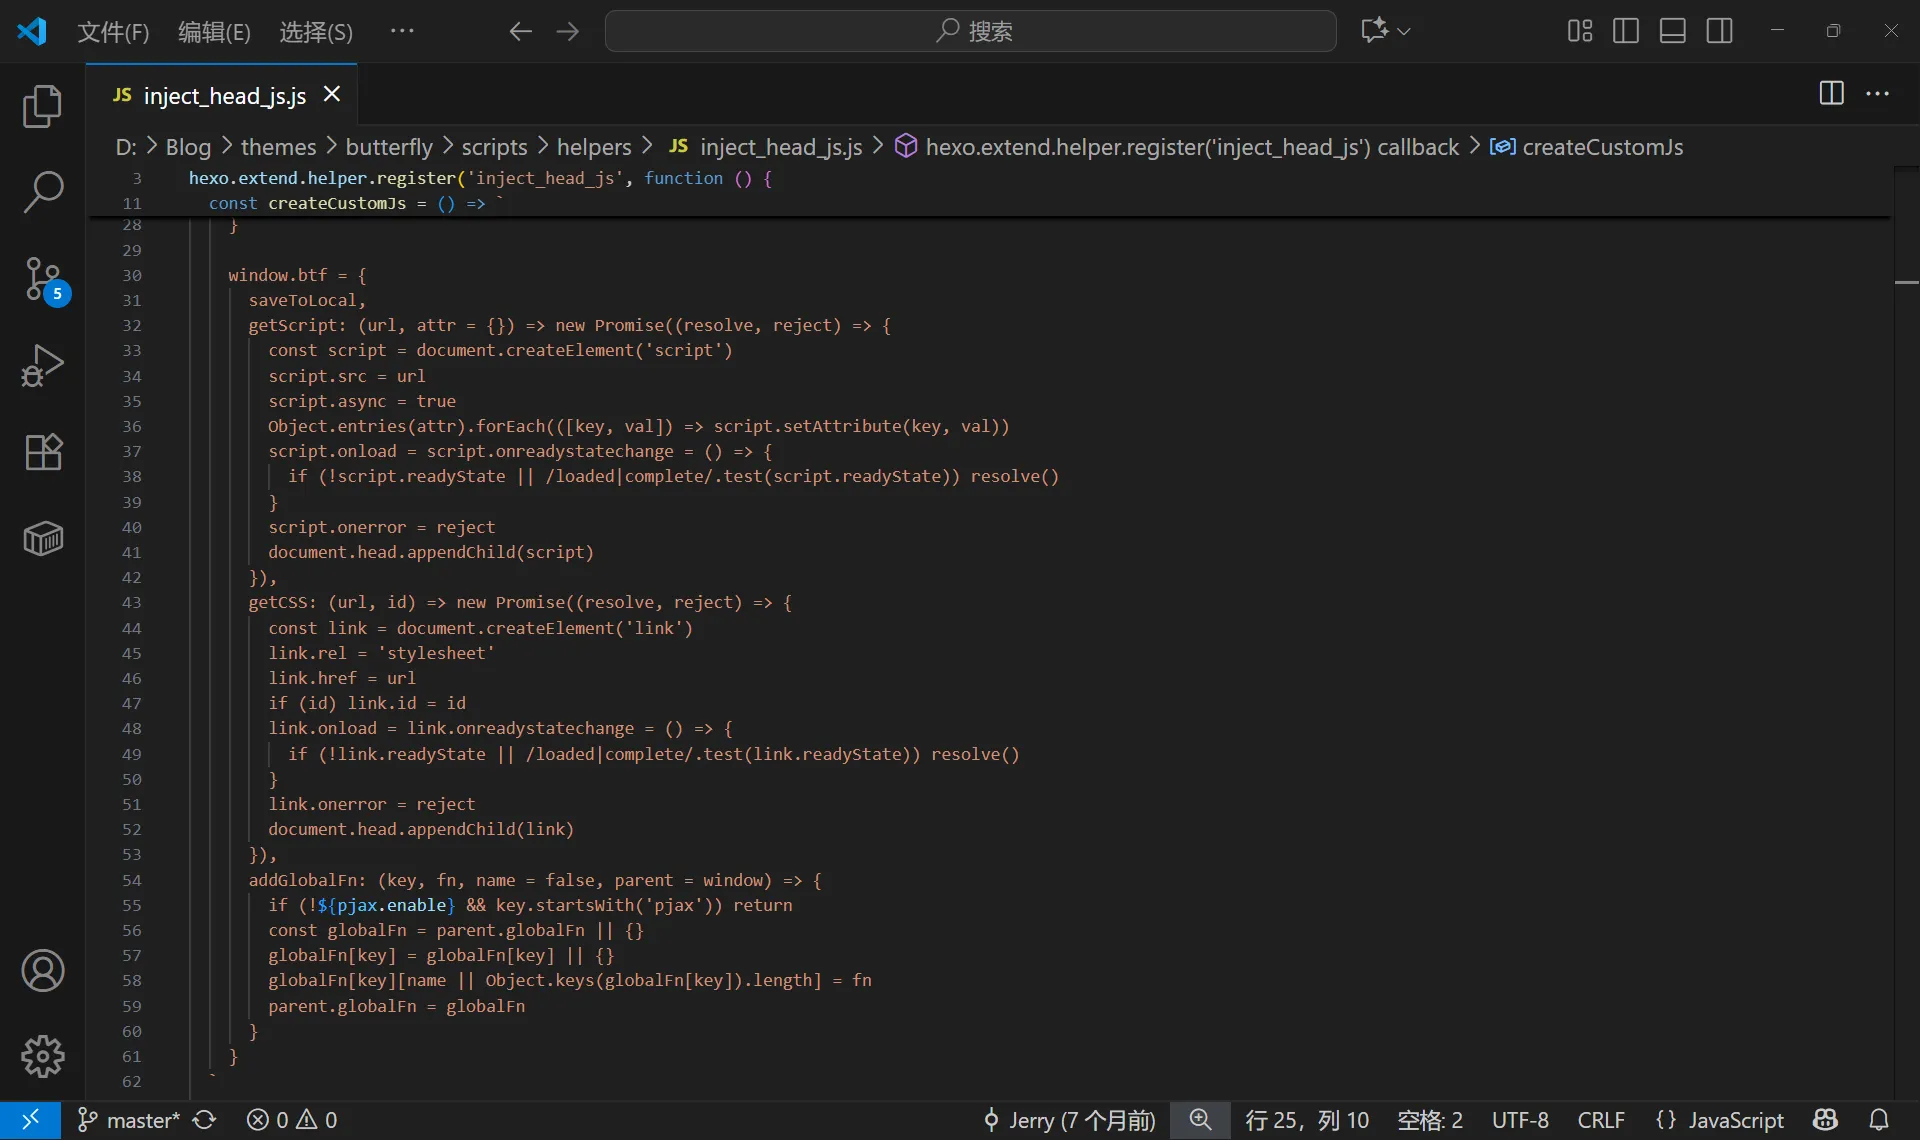Click the VS Code logo icon
This screenshot has width=1920, height=1140.
tap(32, 31)
